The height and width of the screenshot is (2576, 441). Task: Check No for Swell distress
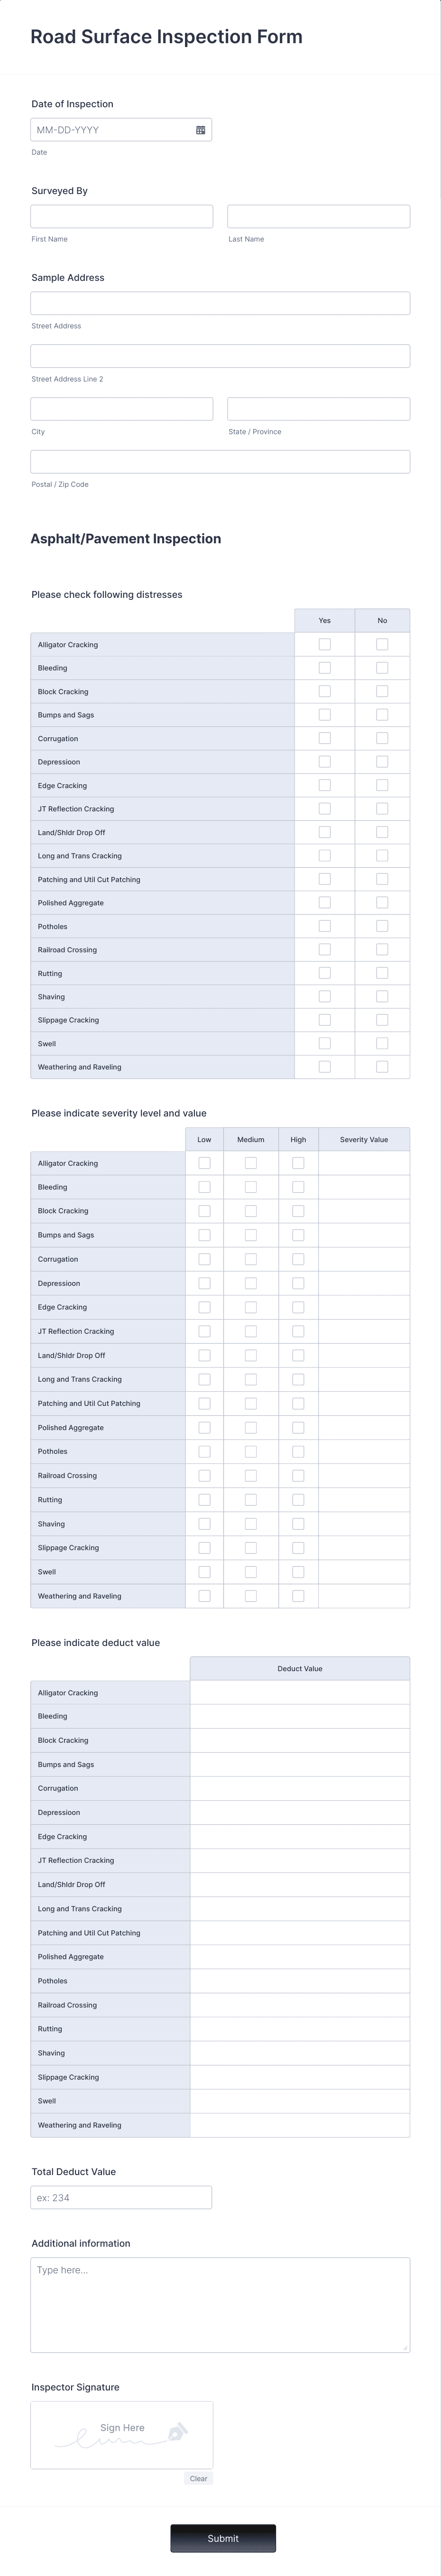pyautogui.click(x=382, y=1043)
